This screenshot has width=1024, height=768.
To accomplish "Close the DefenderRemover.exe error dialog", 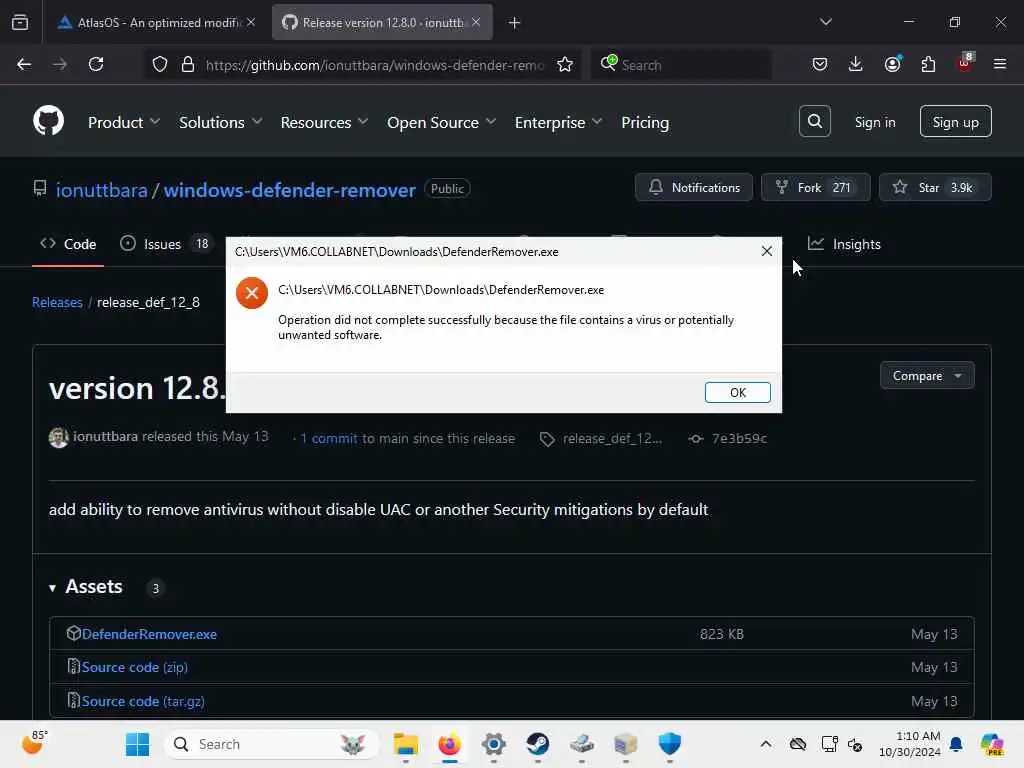I will point(767,251).
